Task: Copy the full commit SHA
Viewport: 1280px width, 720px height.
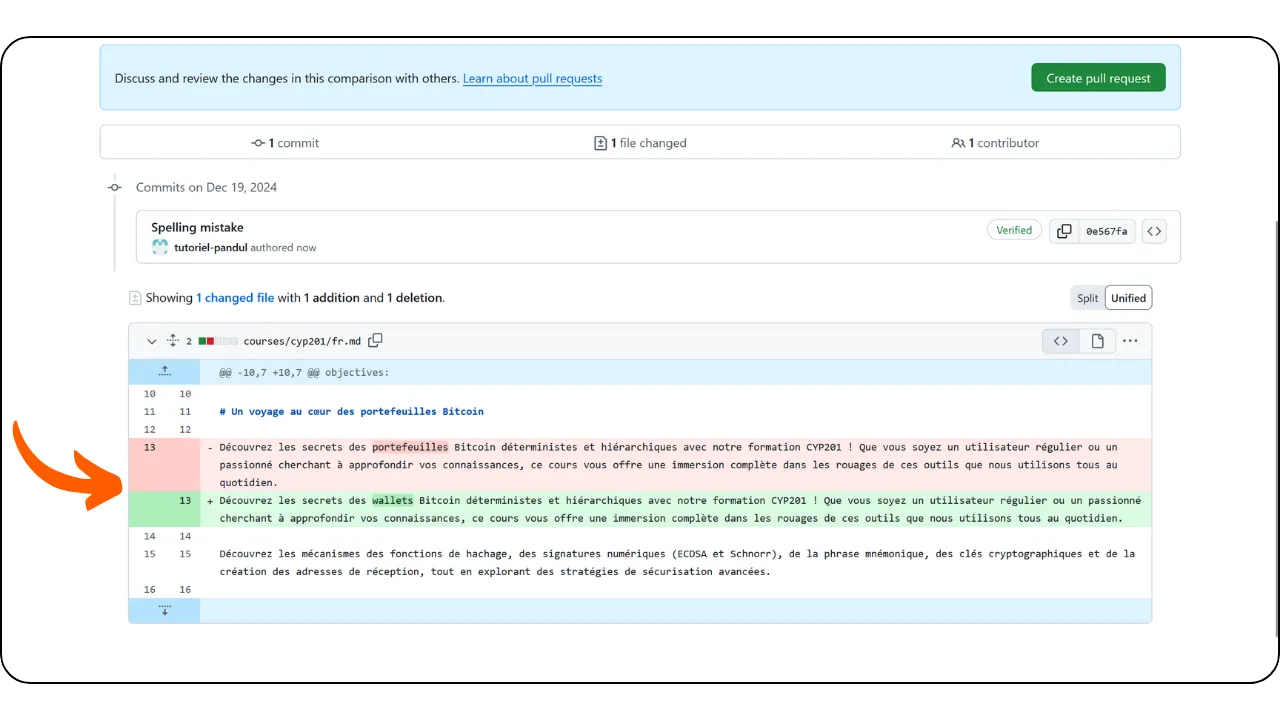Action: coord(1064,231)
